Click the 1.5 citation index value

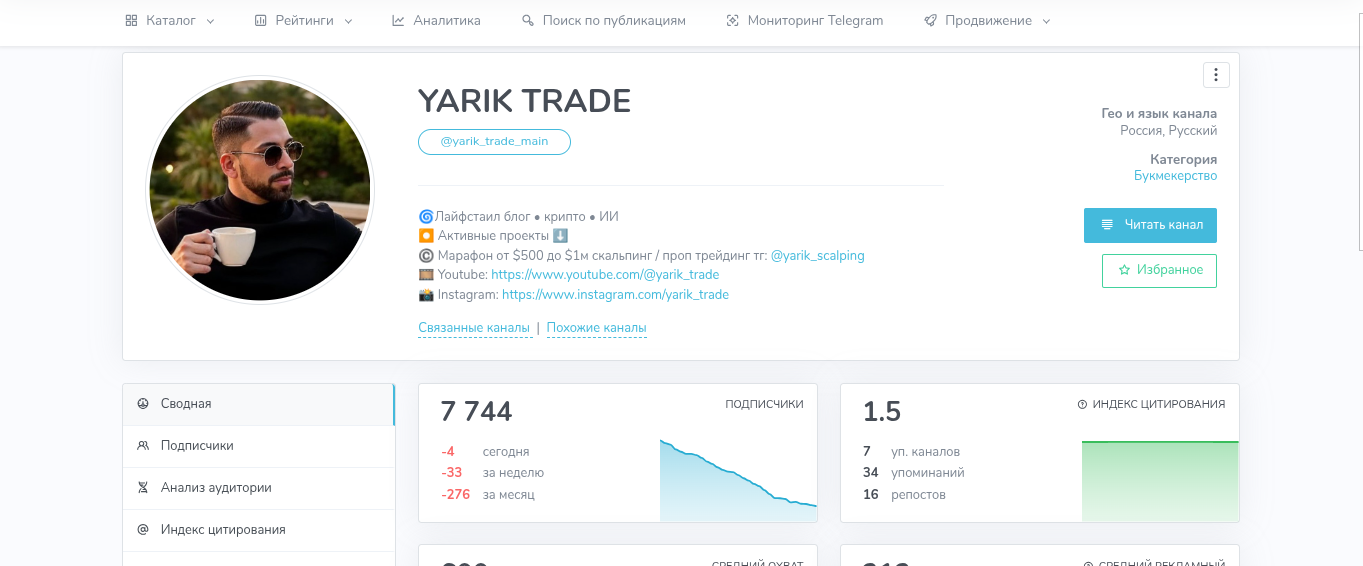pos(882,411)
